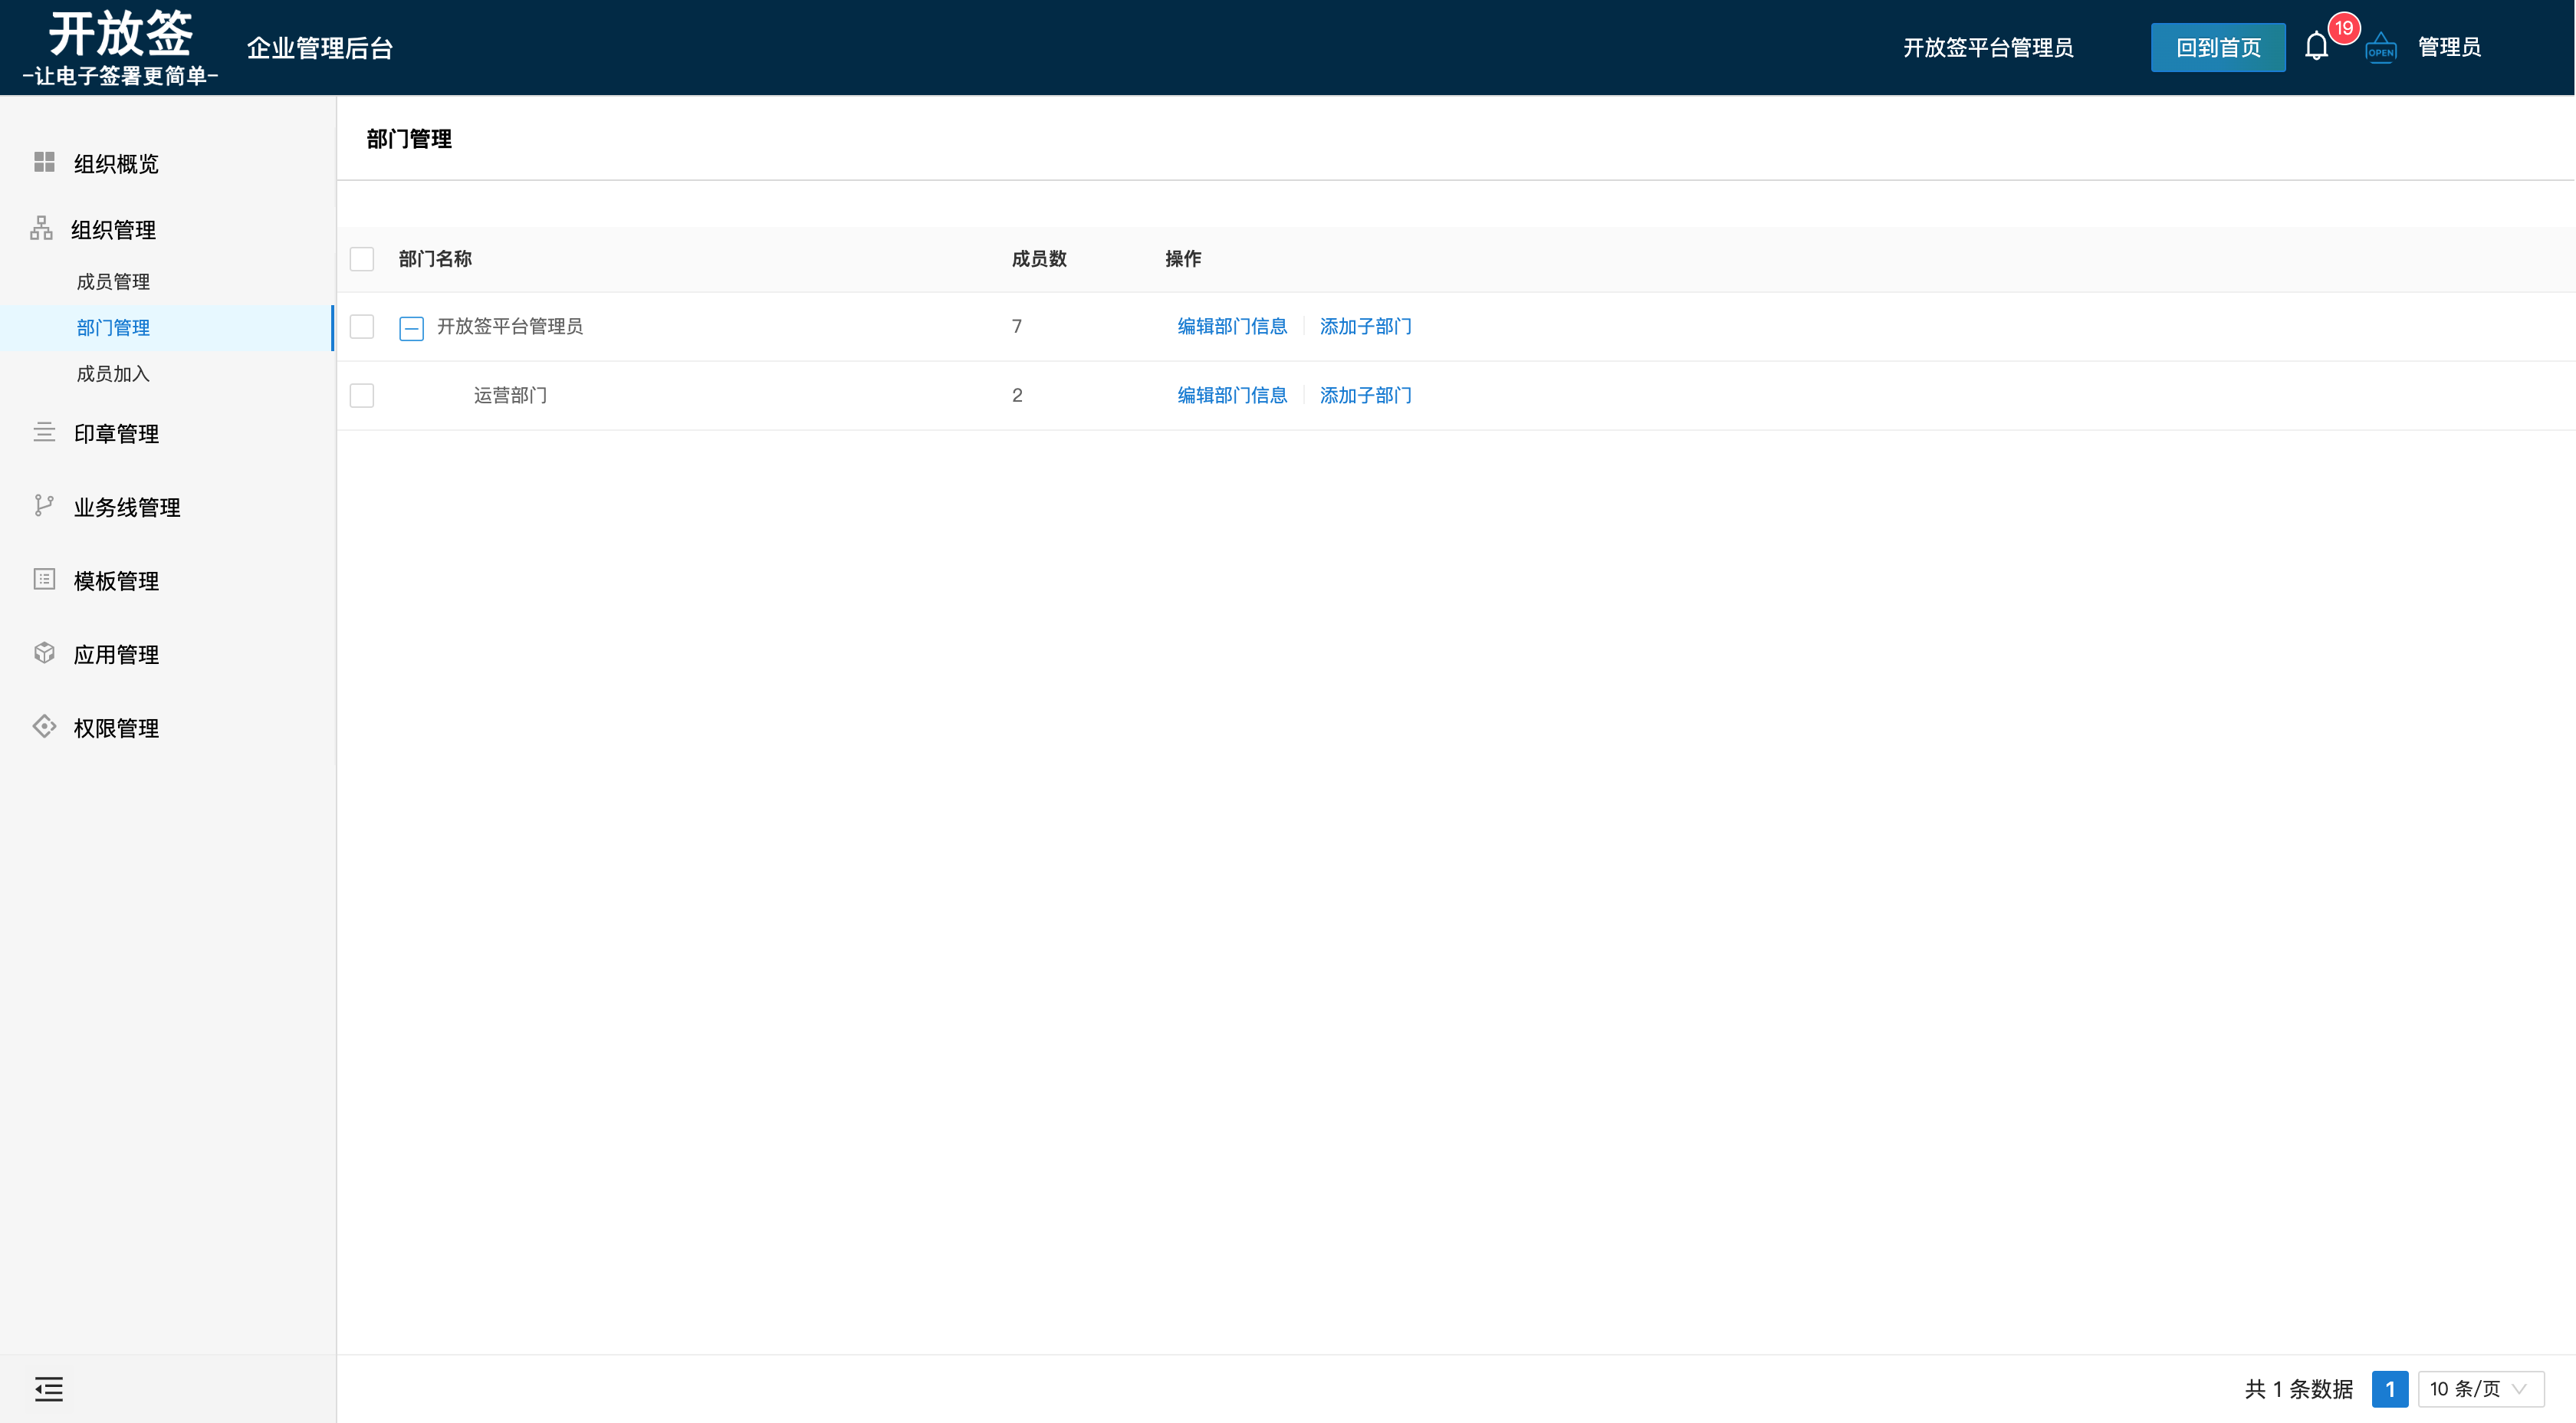Open the 组织概览 menu

[x=116, y=164]
